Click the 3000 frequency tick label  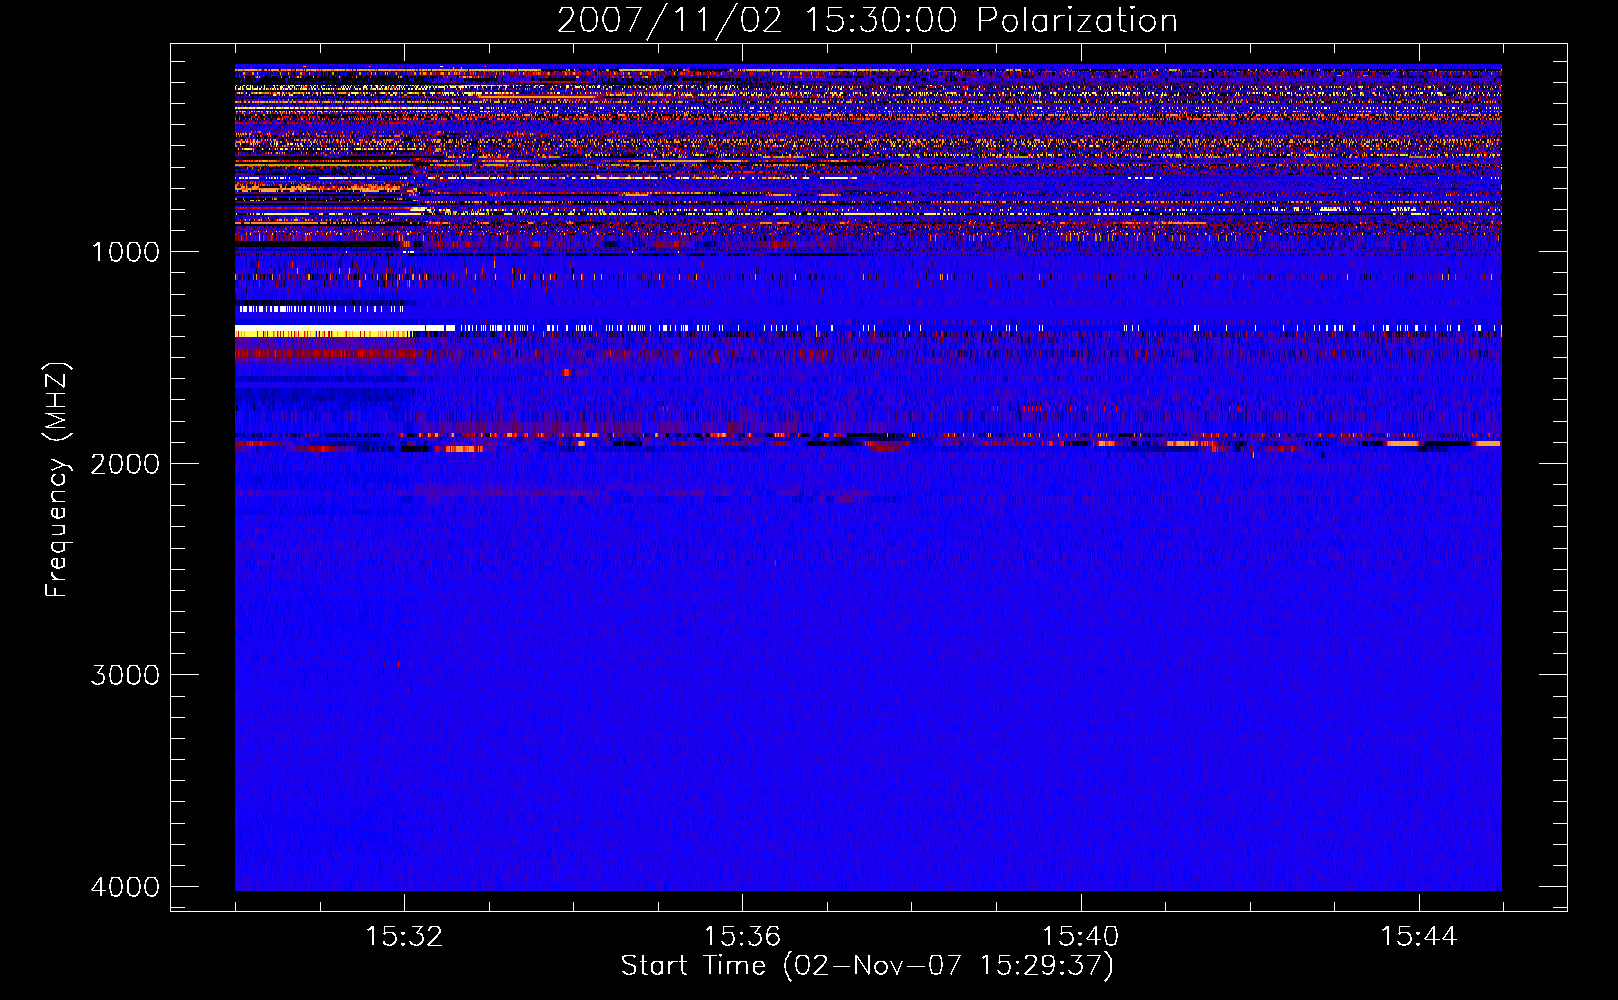(125, 675)
